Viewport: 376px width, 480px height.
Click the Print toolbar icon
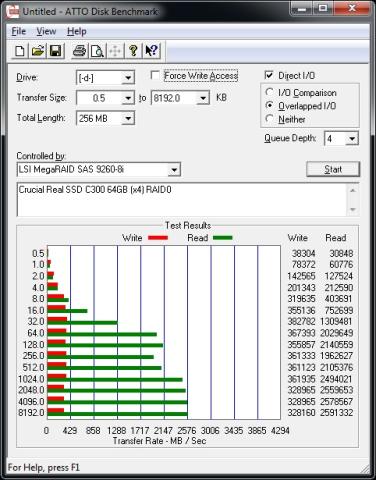coord(80,51)
